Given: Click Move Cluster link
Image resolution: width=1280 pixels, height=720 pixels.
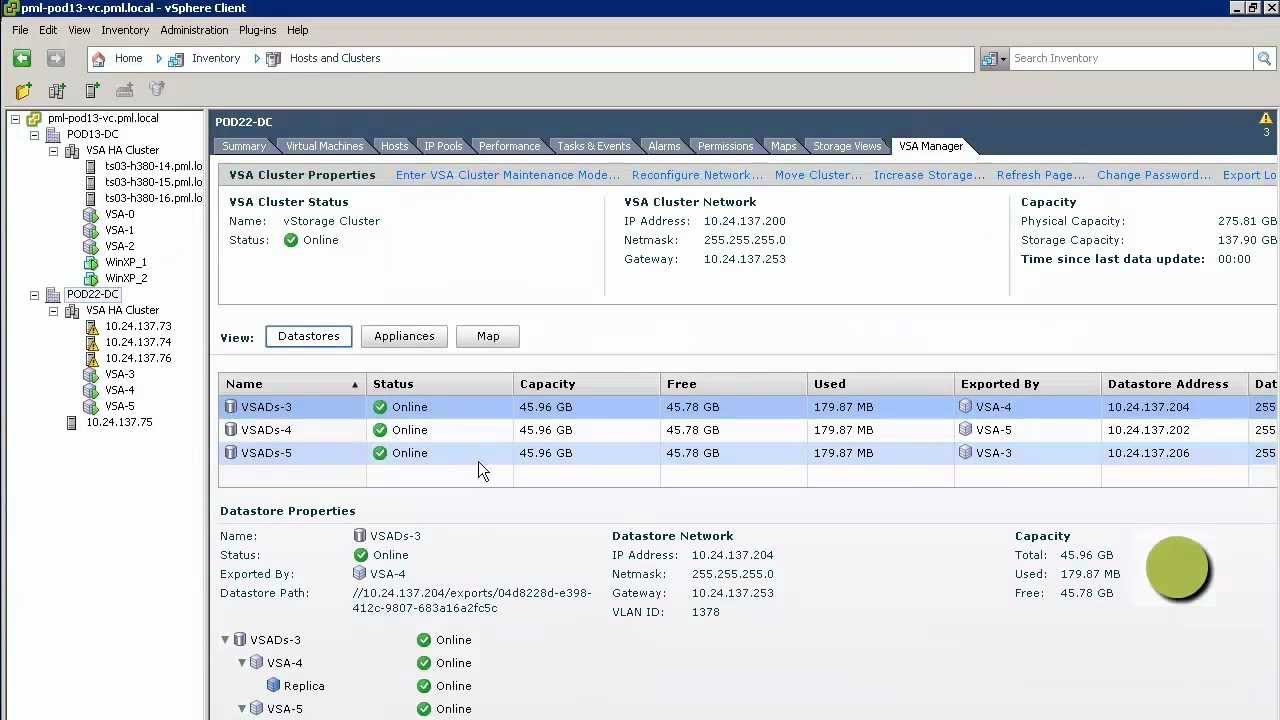Looking at the screenshot, I should tap(818, 175).
